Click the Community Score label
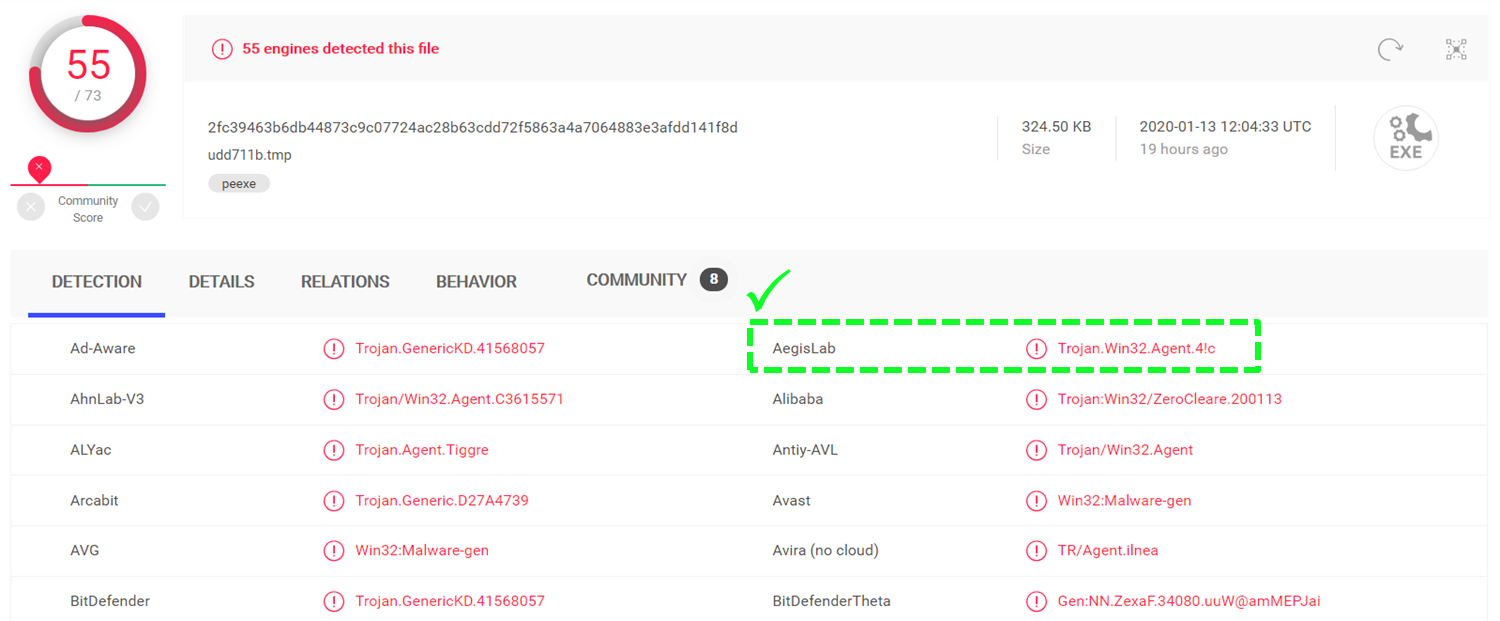This screenshot has width=1500, height=621. (x=88, y=209)
